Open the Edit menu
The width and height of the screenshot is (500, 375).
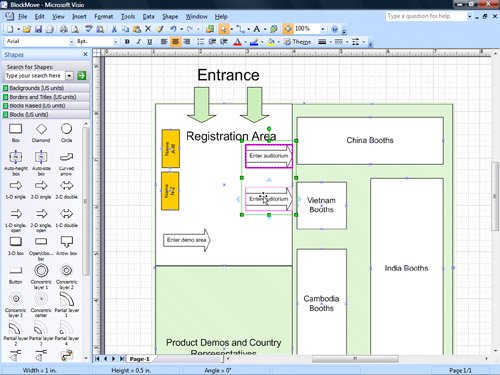click(x=40, y=16)
